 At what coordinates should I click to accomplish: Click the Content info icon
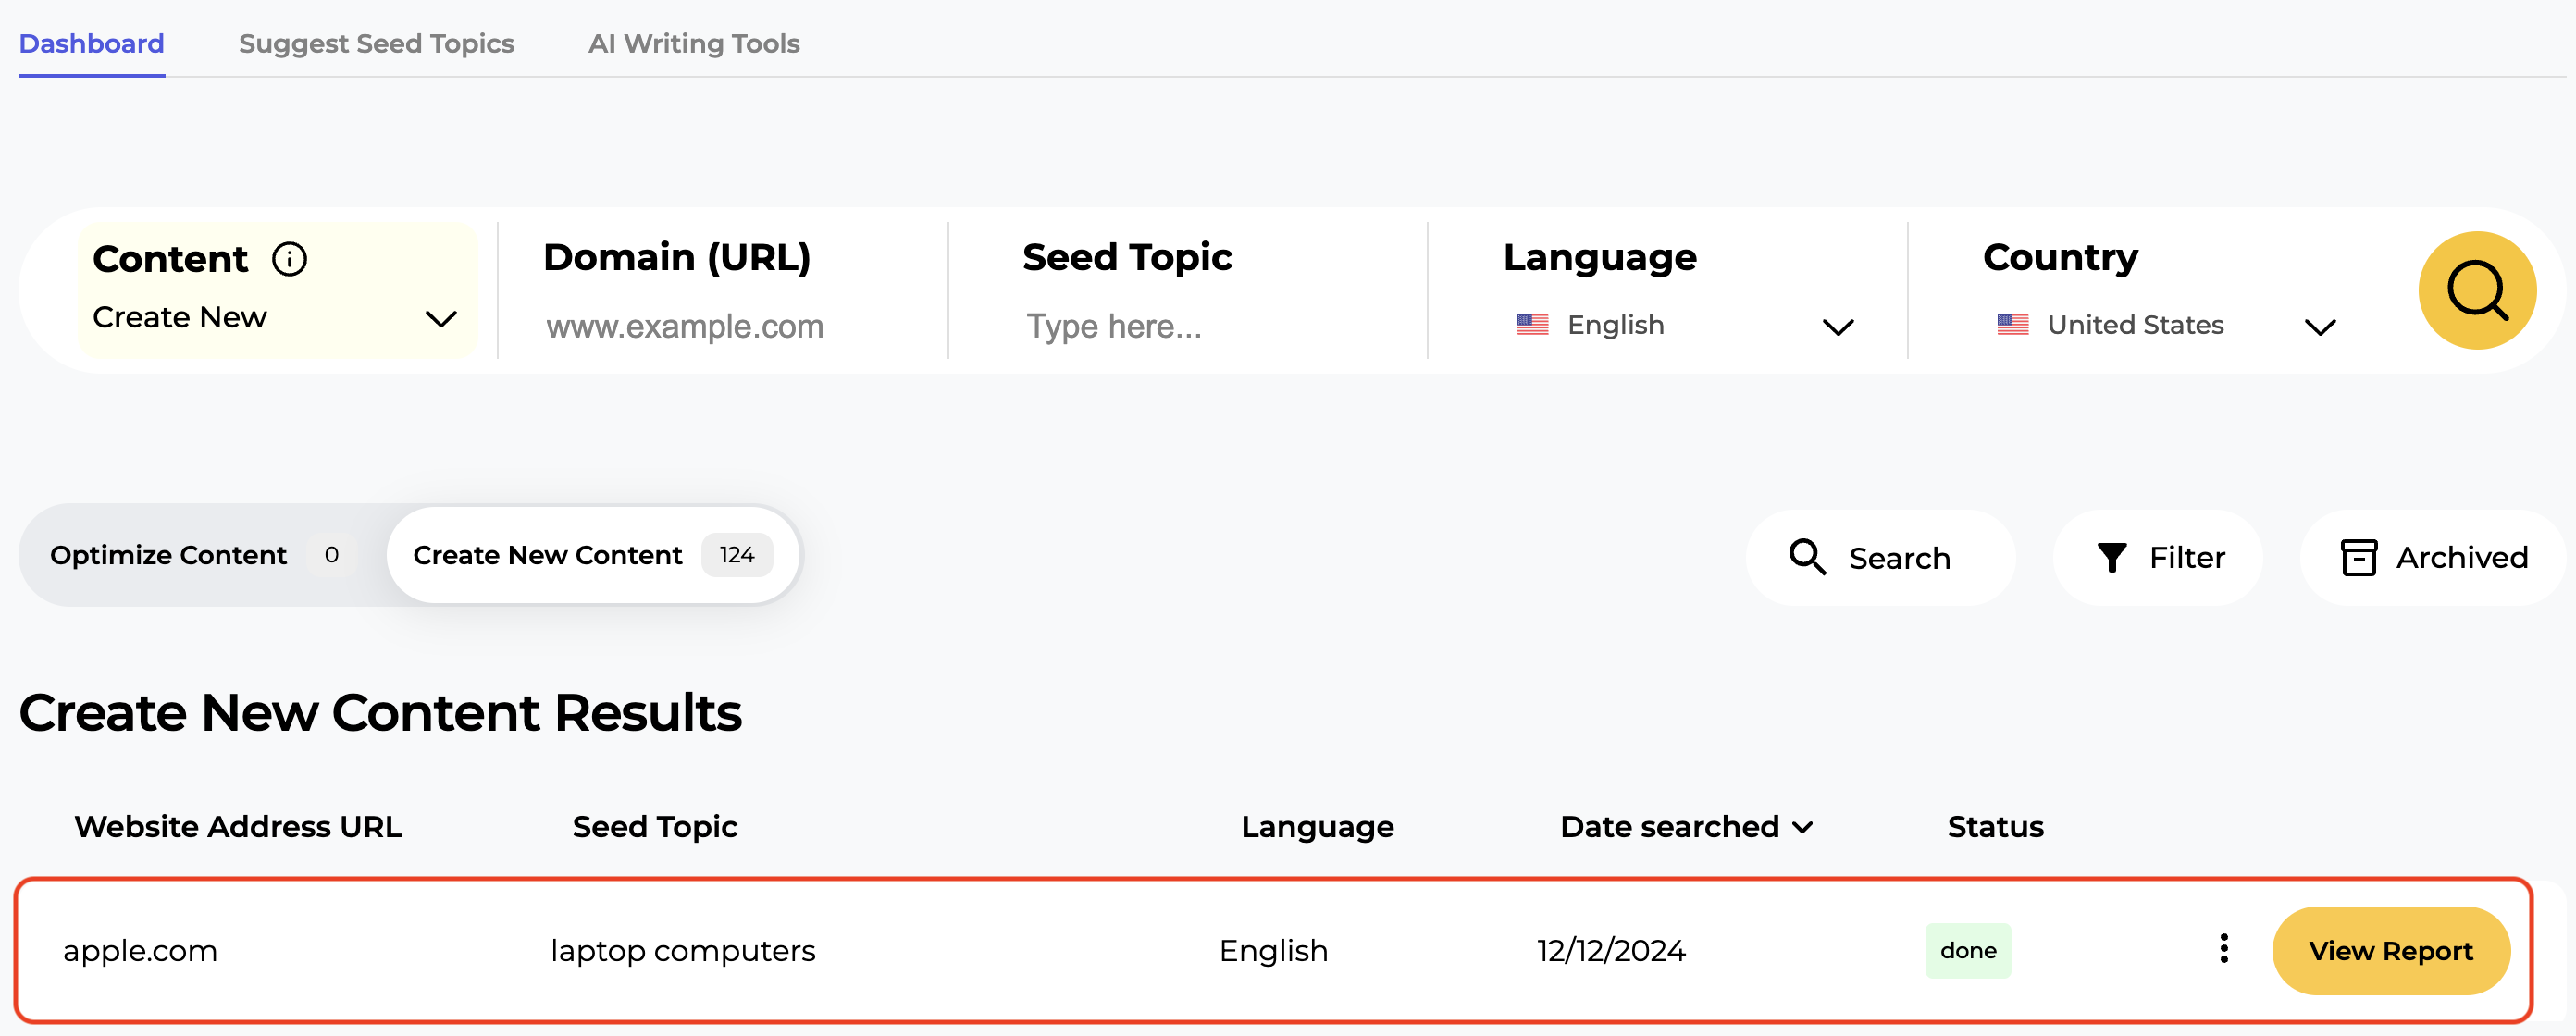point(290,259)
